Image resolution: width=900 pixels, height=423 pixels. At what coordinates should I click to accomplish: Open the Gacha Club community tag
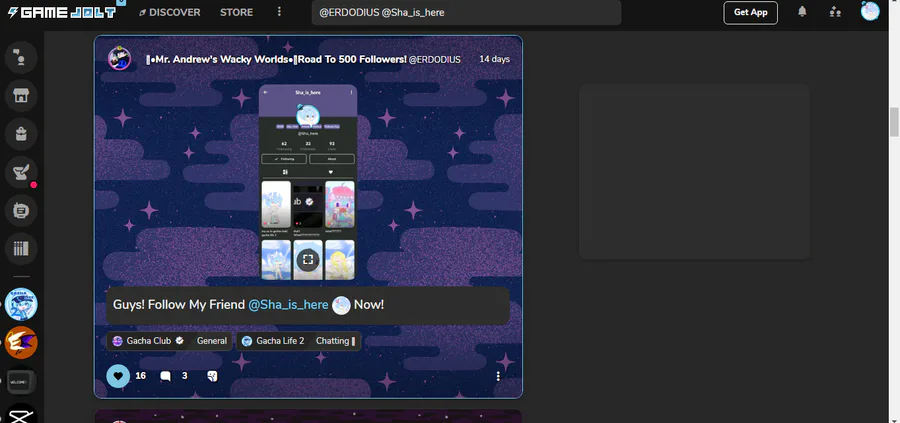tap(149, 341)
